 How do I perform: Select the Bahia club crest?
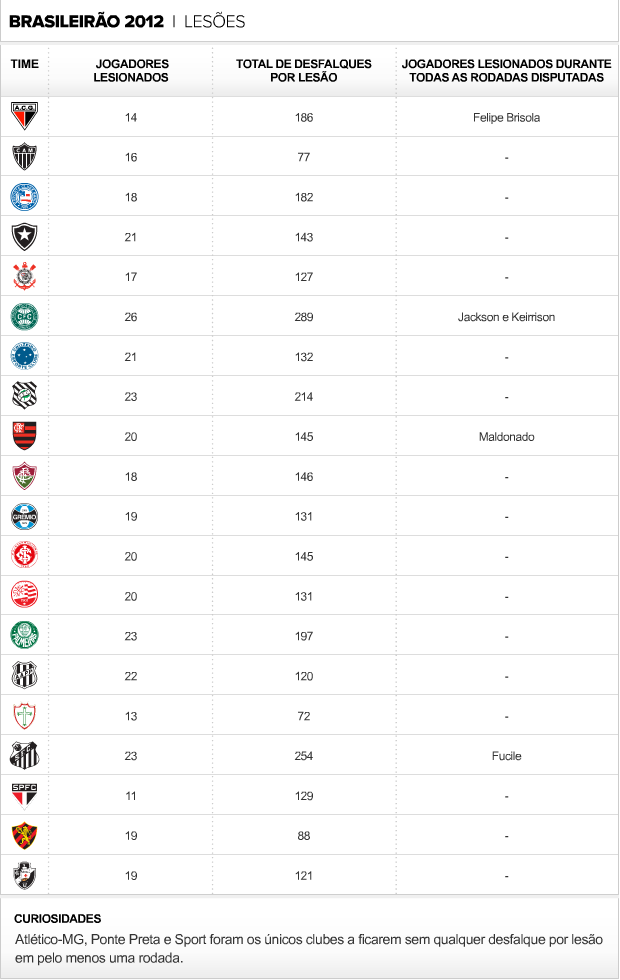(x=24, y=197)
